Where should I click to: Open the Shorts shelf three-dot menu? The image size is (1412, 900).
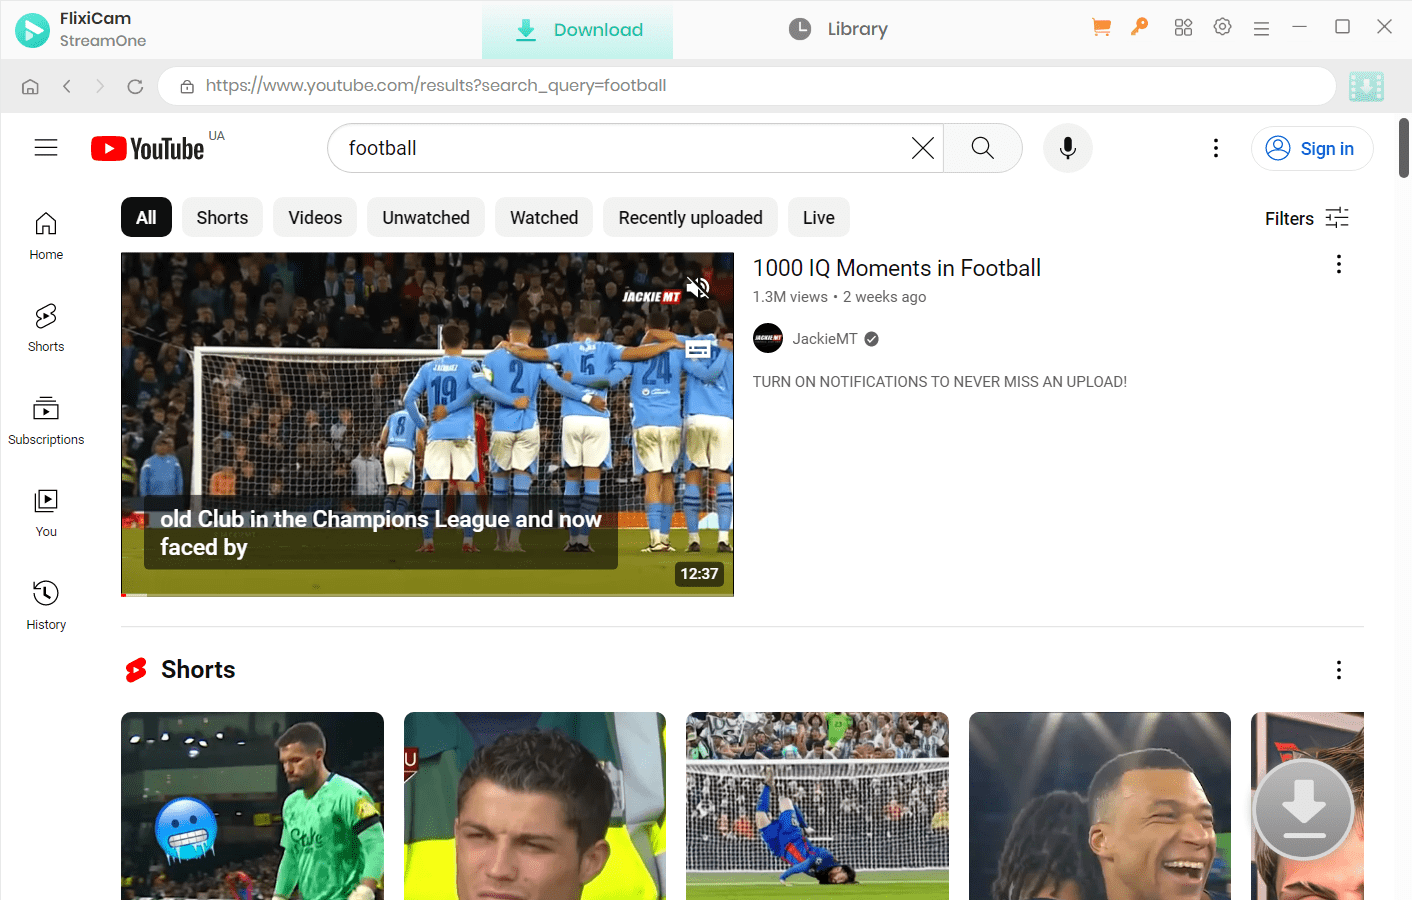(x=1339, y=670)
